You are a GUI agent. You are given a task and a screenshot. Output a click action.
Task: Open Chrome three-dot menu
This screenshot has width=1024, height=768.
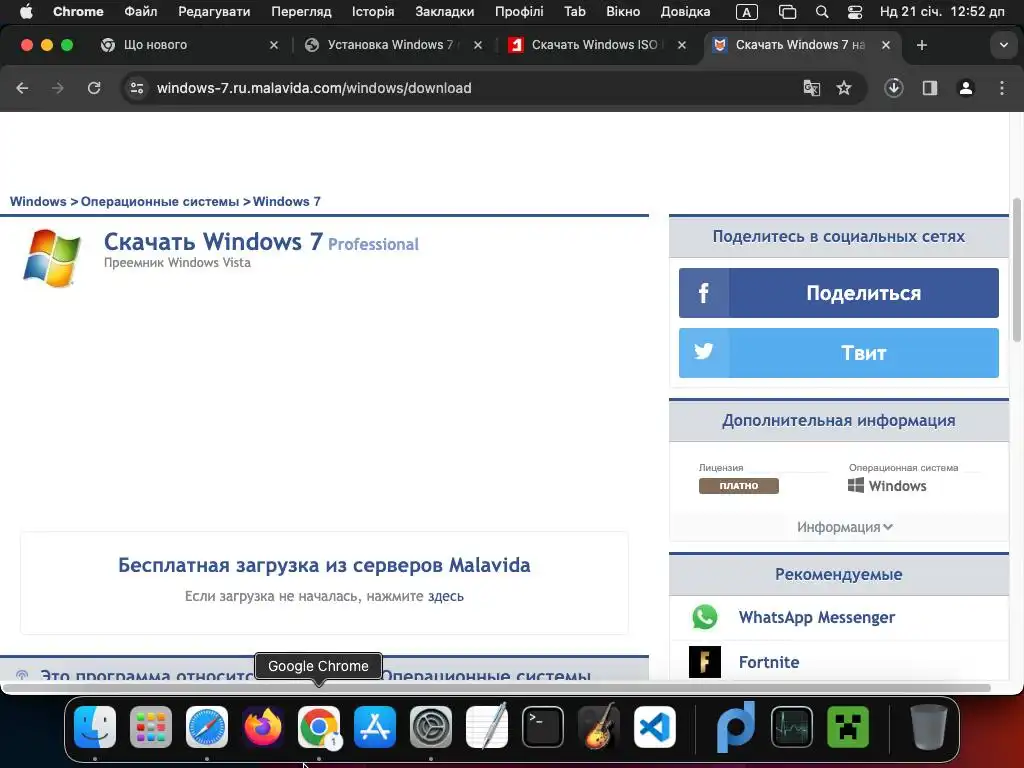[1002, 88]
